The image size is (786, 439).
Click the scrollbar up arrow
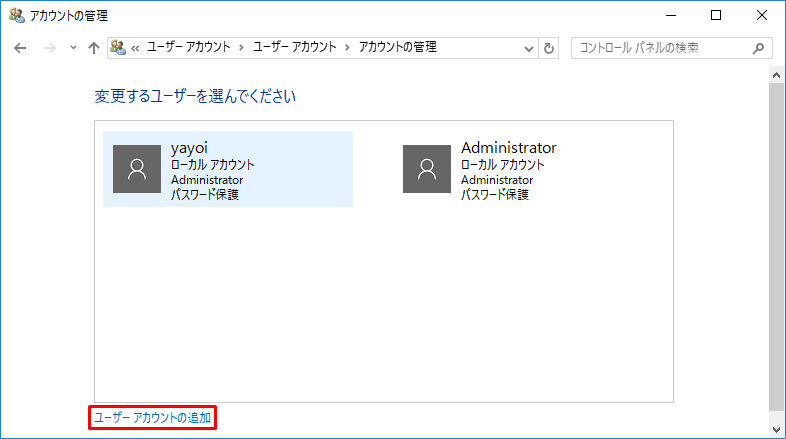(x=776, y=76)
